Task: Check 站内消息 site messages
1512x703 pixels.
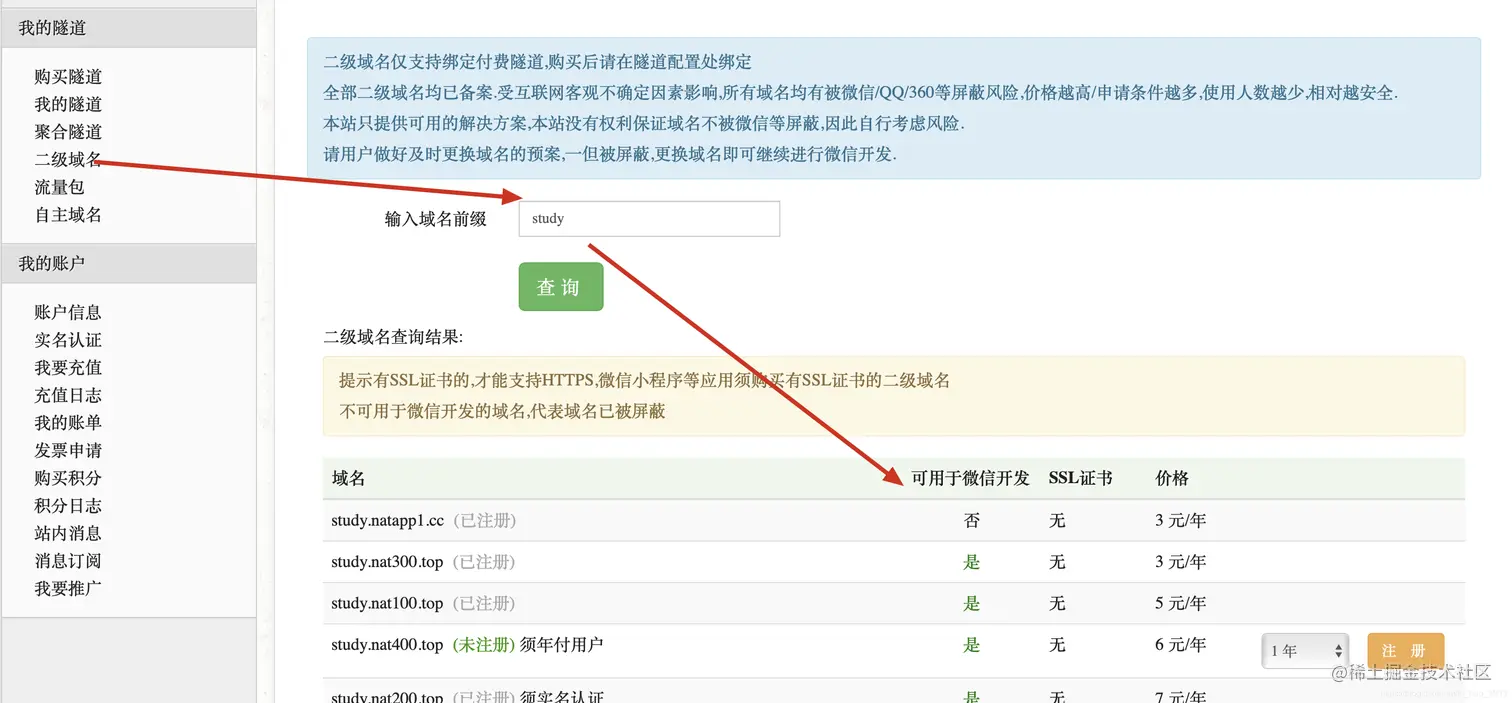Action: 66,533
